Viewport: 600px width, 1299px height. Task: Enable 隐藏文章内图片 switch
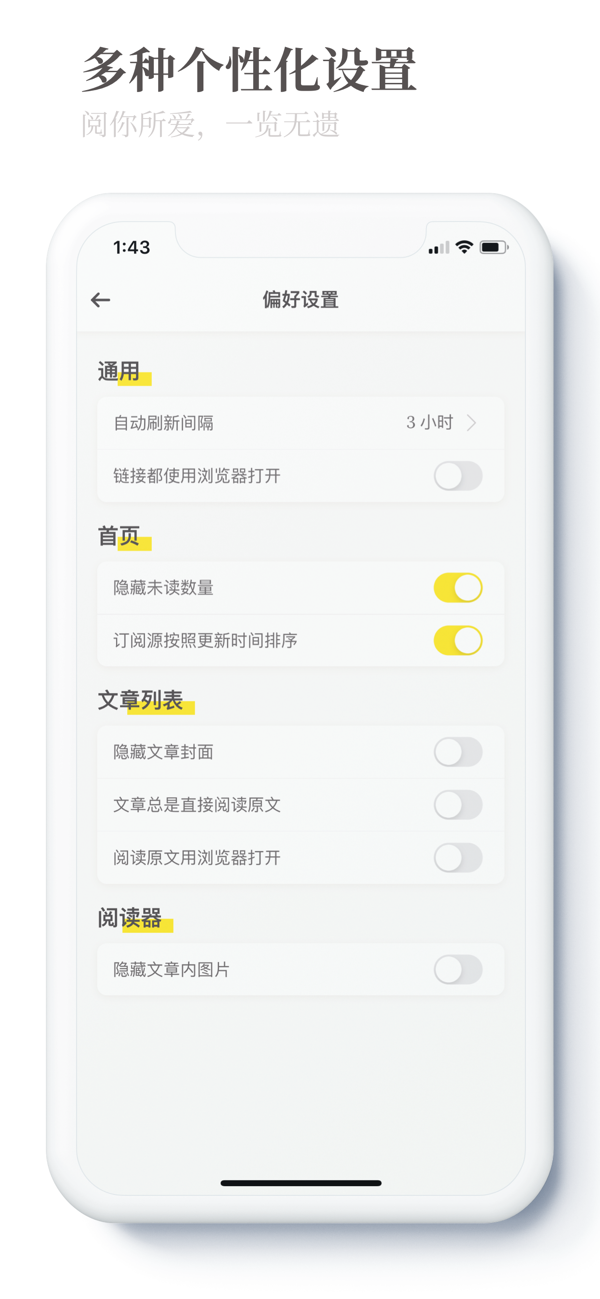tap(458, 969)
